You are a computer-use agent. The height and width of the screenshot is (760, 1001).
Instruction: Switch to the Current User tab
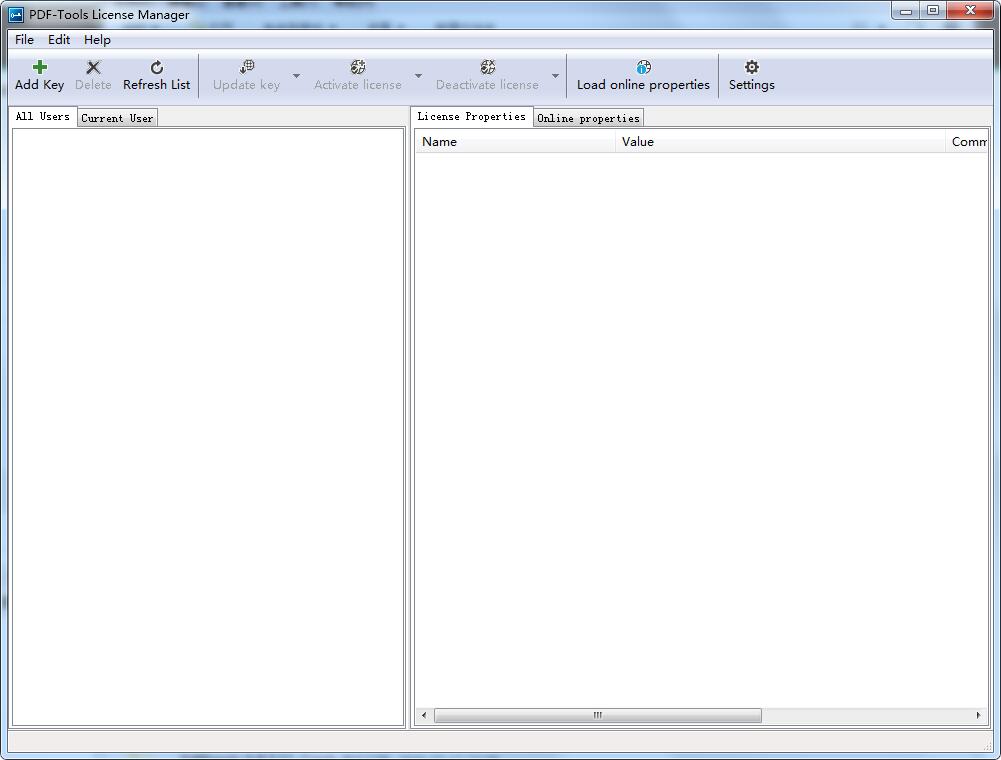(117, 118)
